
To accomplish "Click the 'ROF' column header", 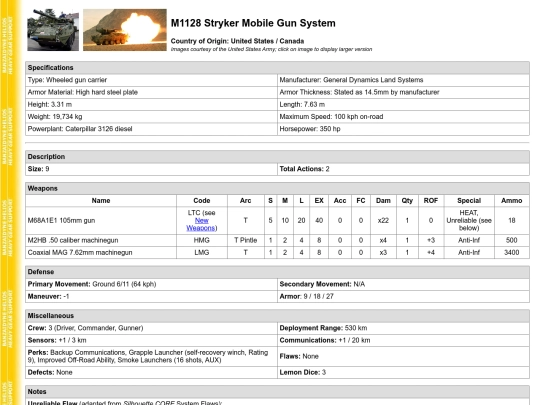I will pyautogui.click(x=431, y=201).
